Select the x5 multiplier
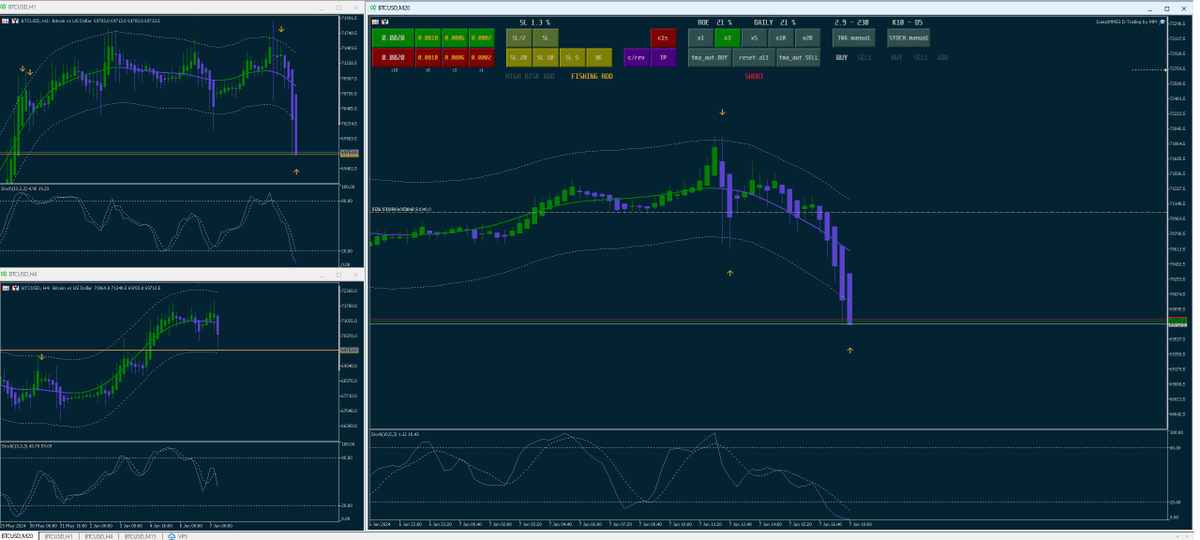Screen dimensions: 1200x540 point(754,38)
